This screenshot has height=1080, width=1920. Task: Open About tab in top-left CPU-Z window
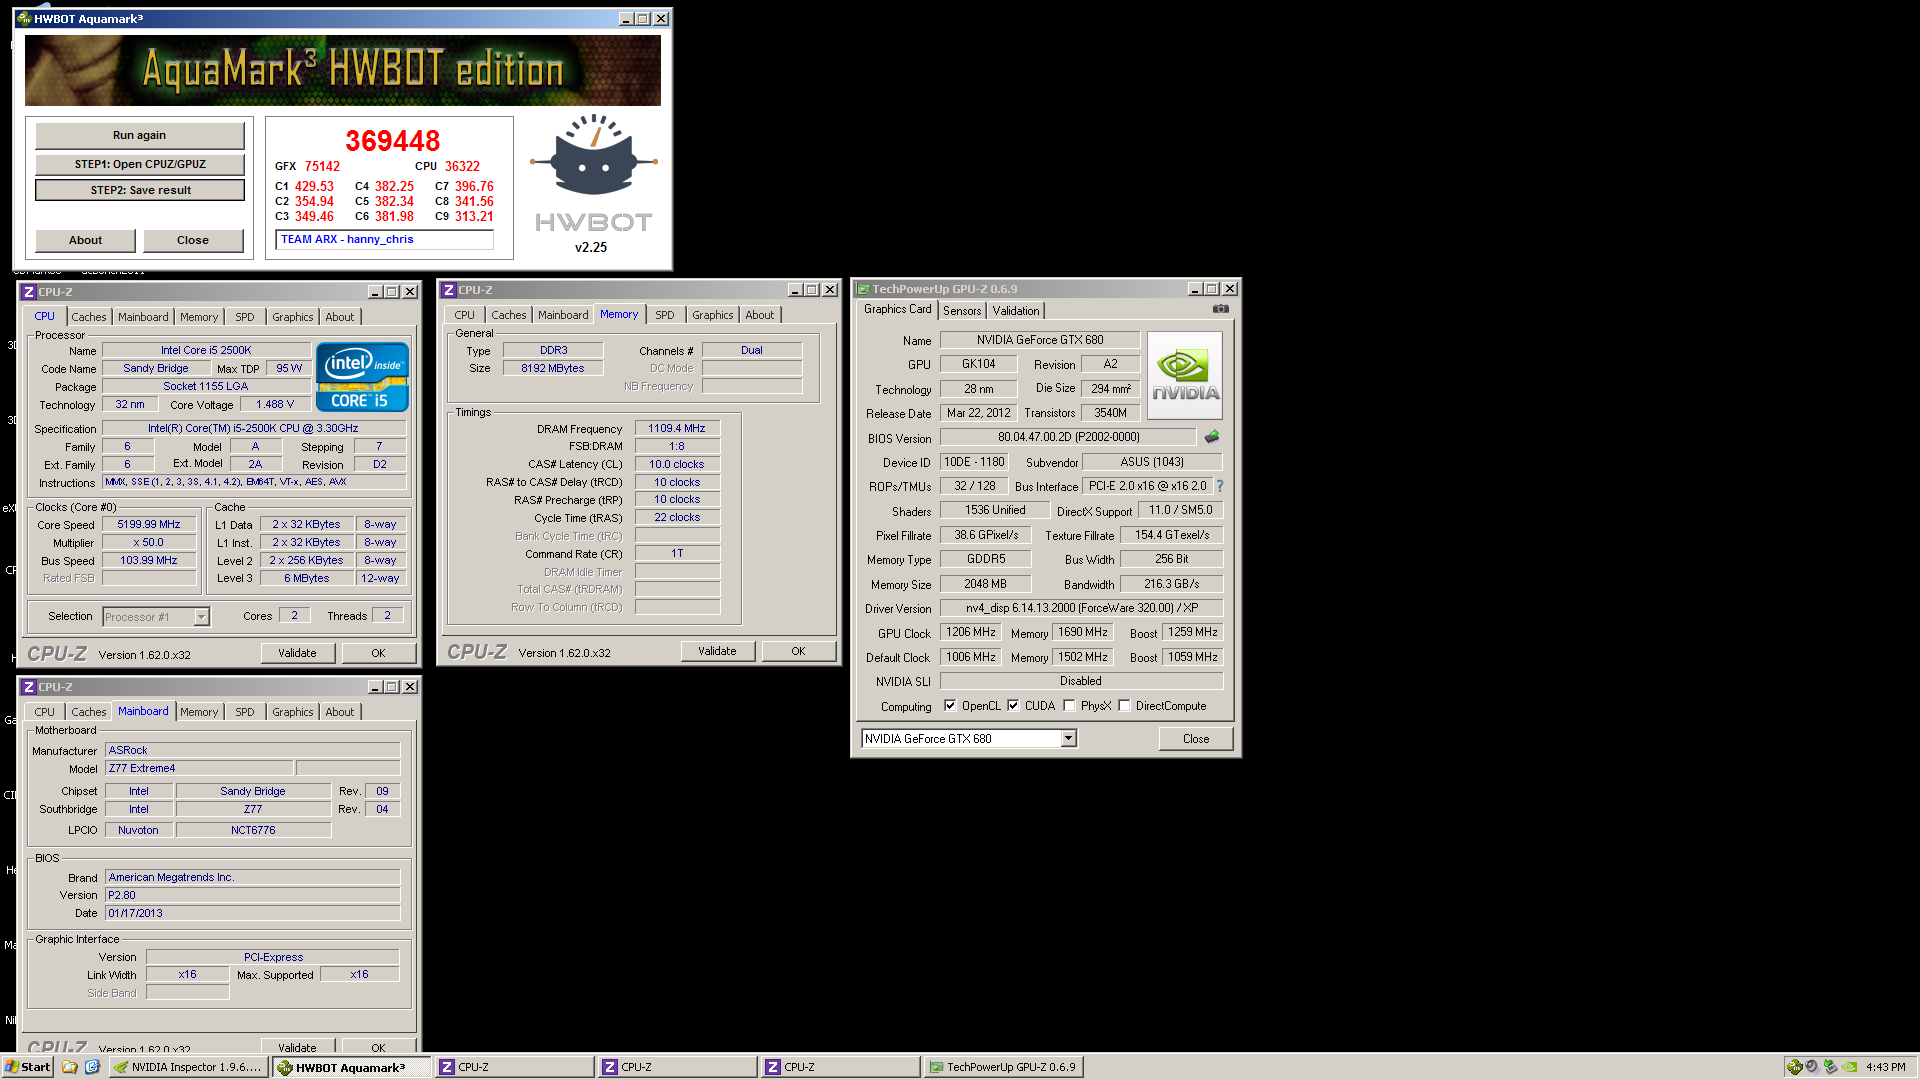coord(340,317)
